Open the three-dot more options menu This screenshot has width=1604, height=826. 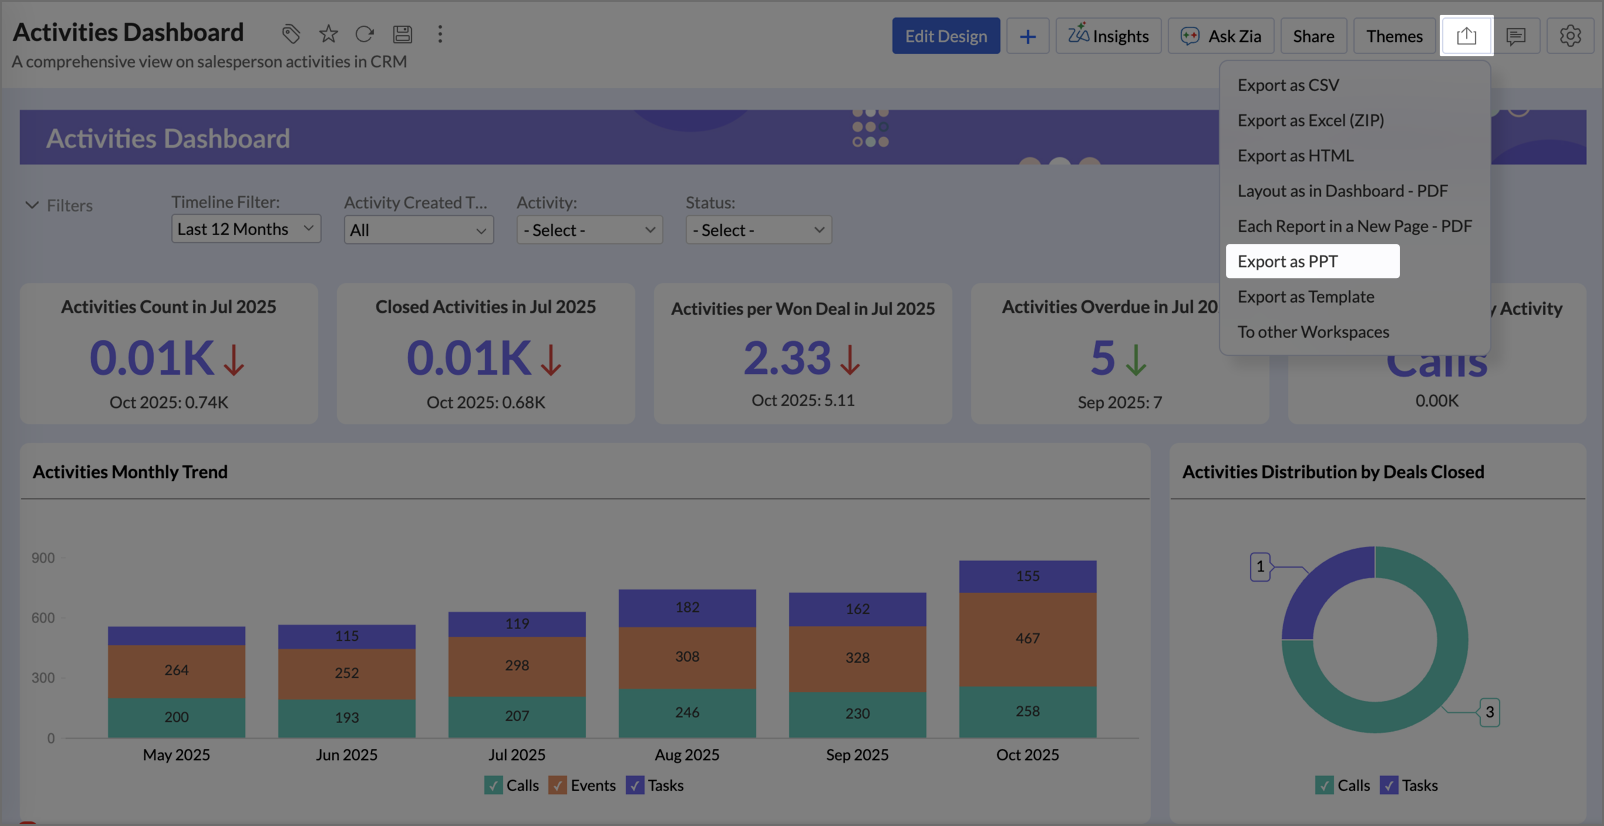(x=440, y=34)
